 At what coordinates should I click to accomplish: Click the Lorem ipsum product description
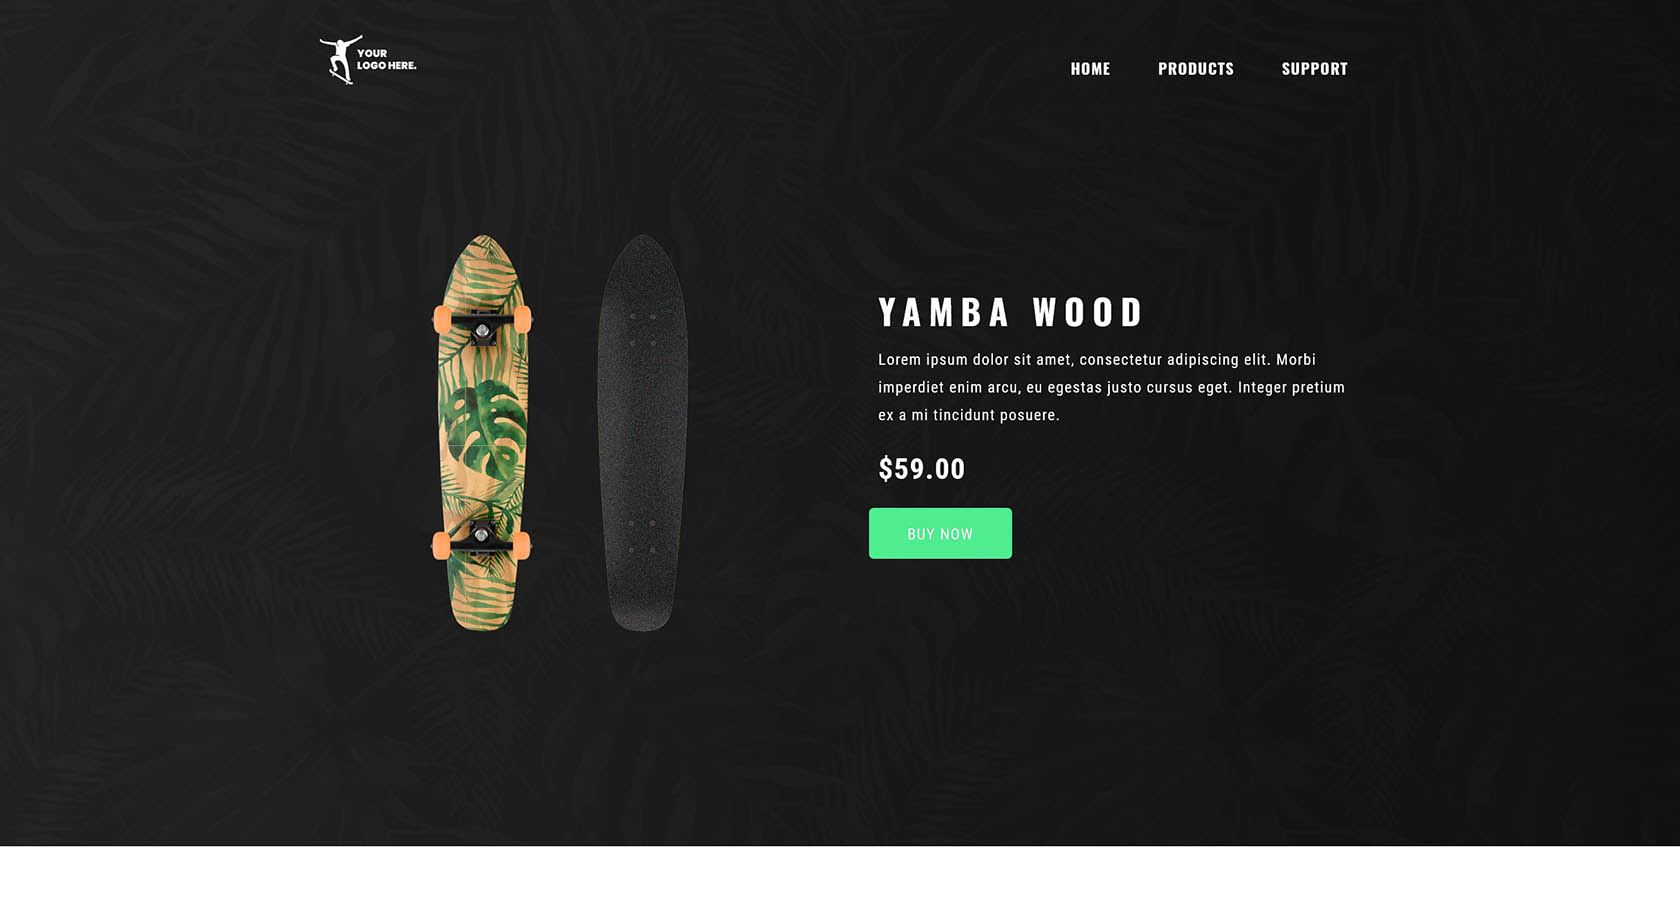(1111, 387)
